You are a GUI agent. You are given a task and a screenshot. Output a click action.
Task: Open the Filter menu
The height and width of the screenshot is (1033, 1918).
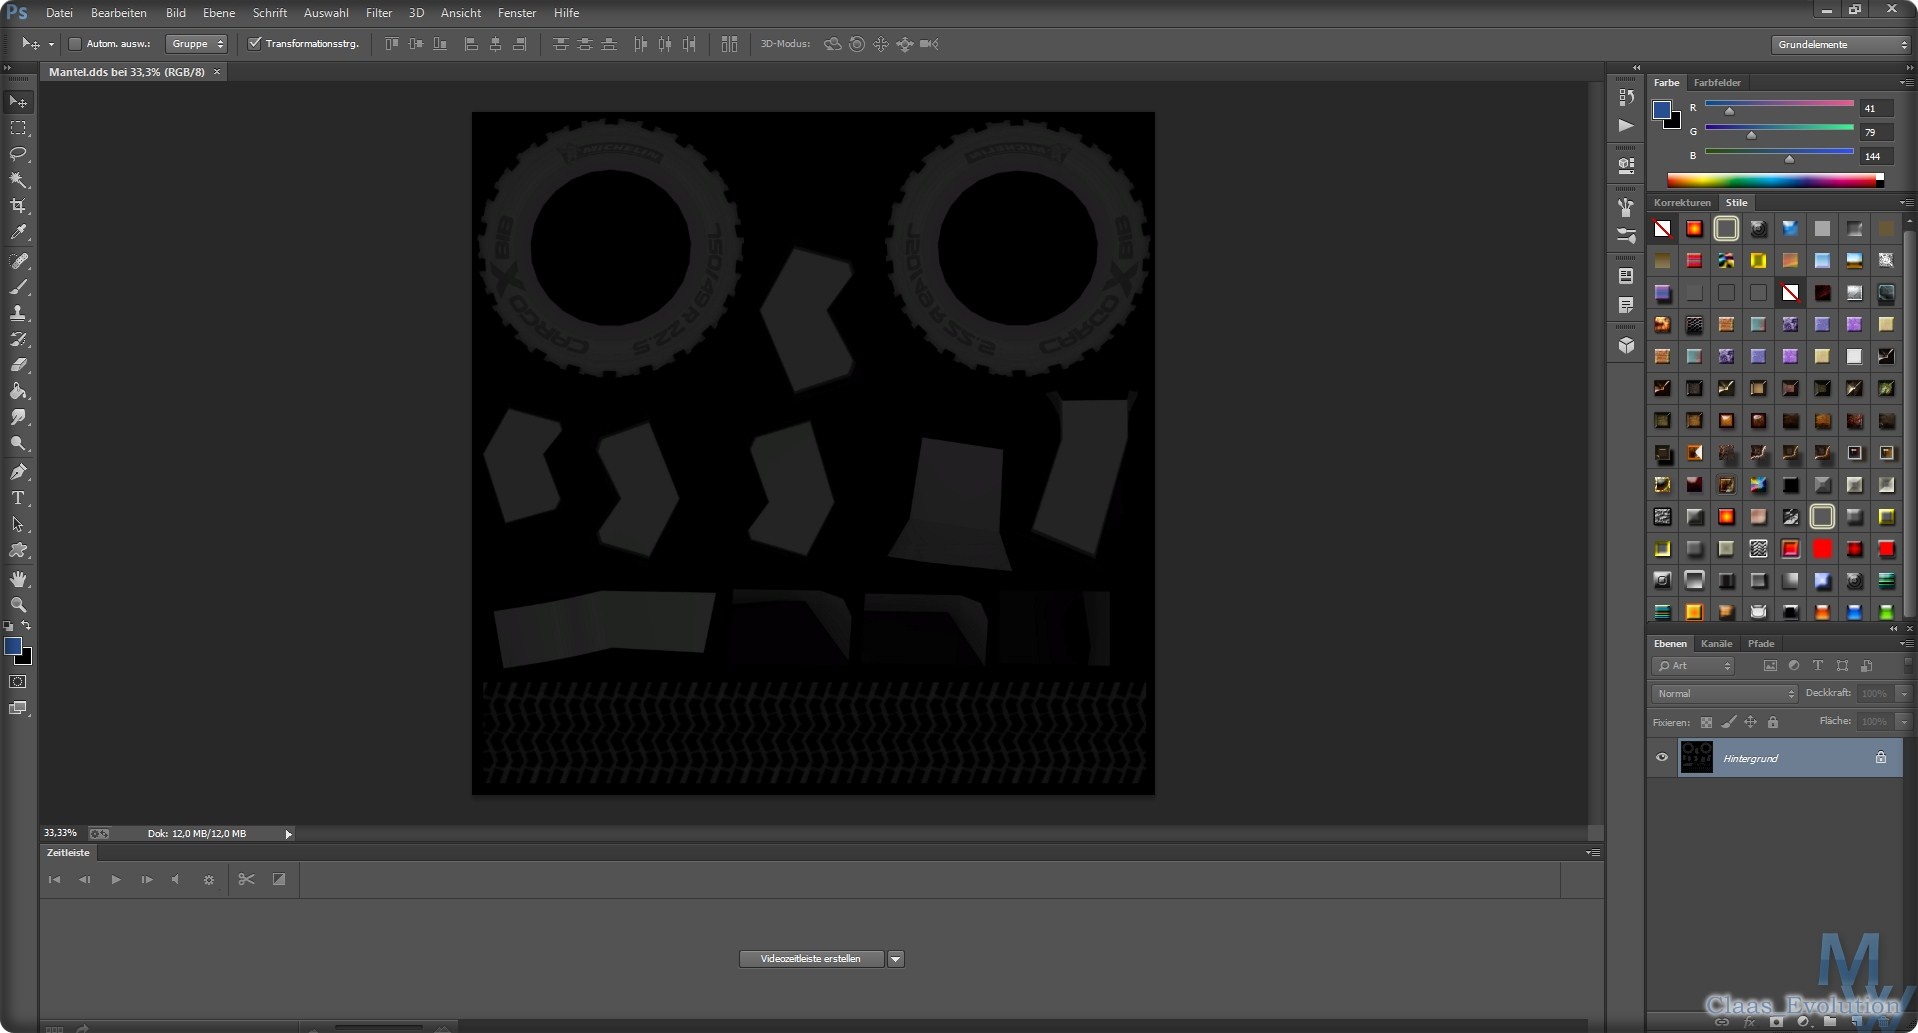point(379,13)
